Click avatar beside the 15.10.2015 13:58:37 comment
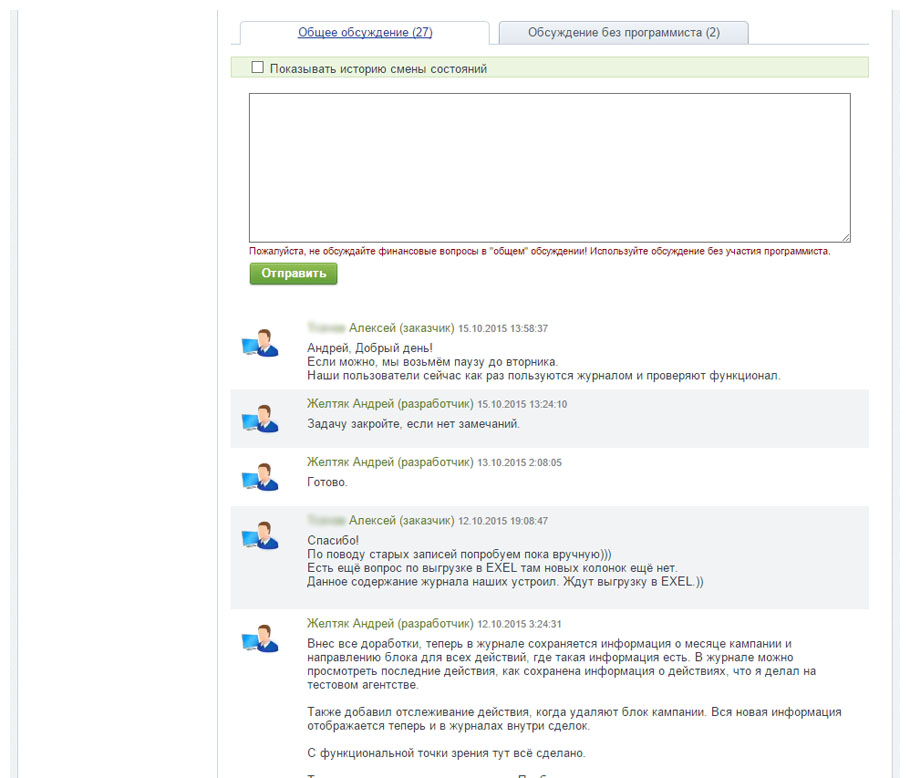This screenshot has height=778, width=910. pyautogui.click(x=260, y=343)
